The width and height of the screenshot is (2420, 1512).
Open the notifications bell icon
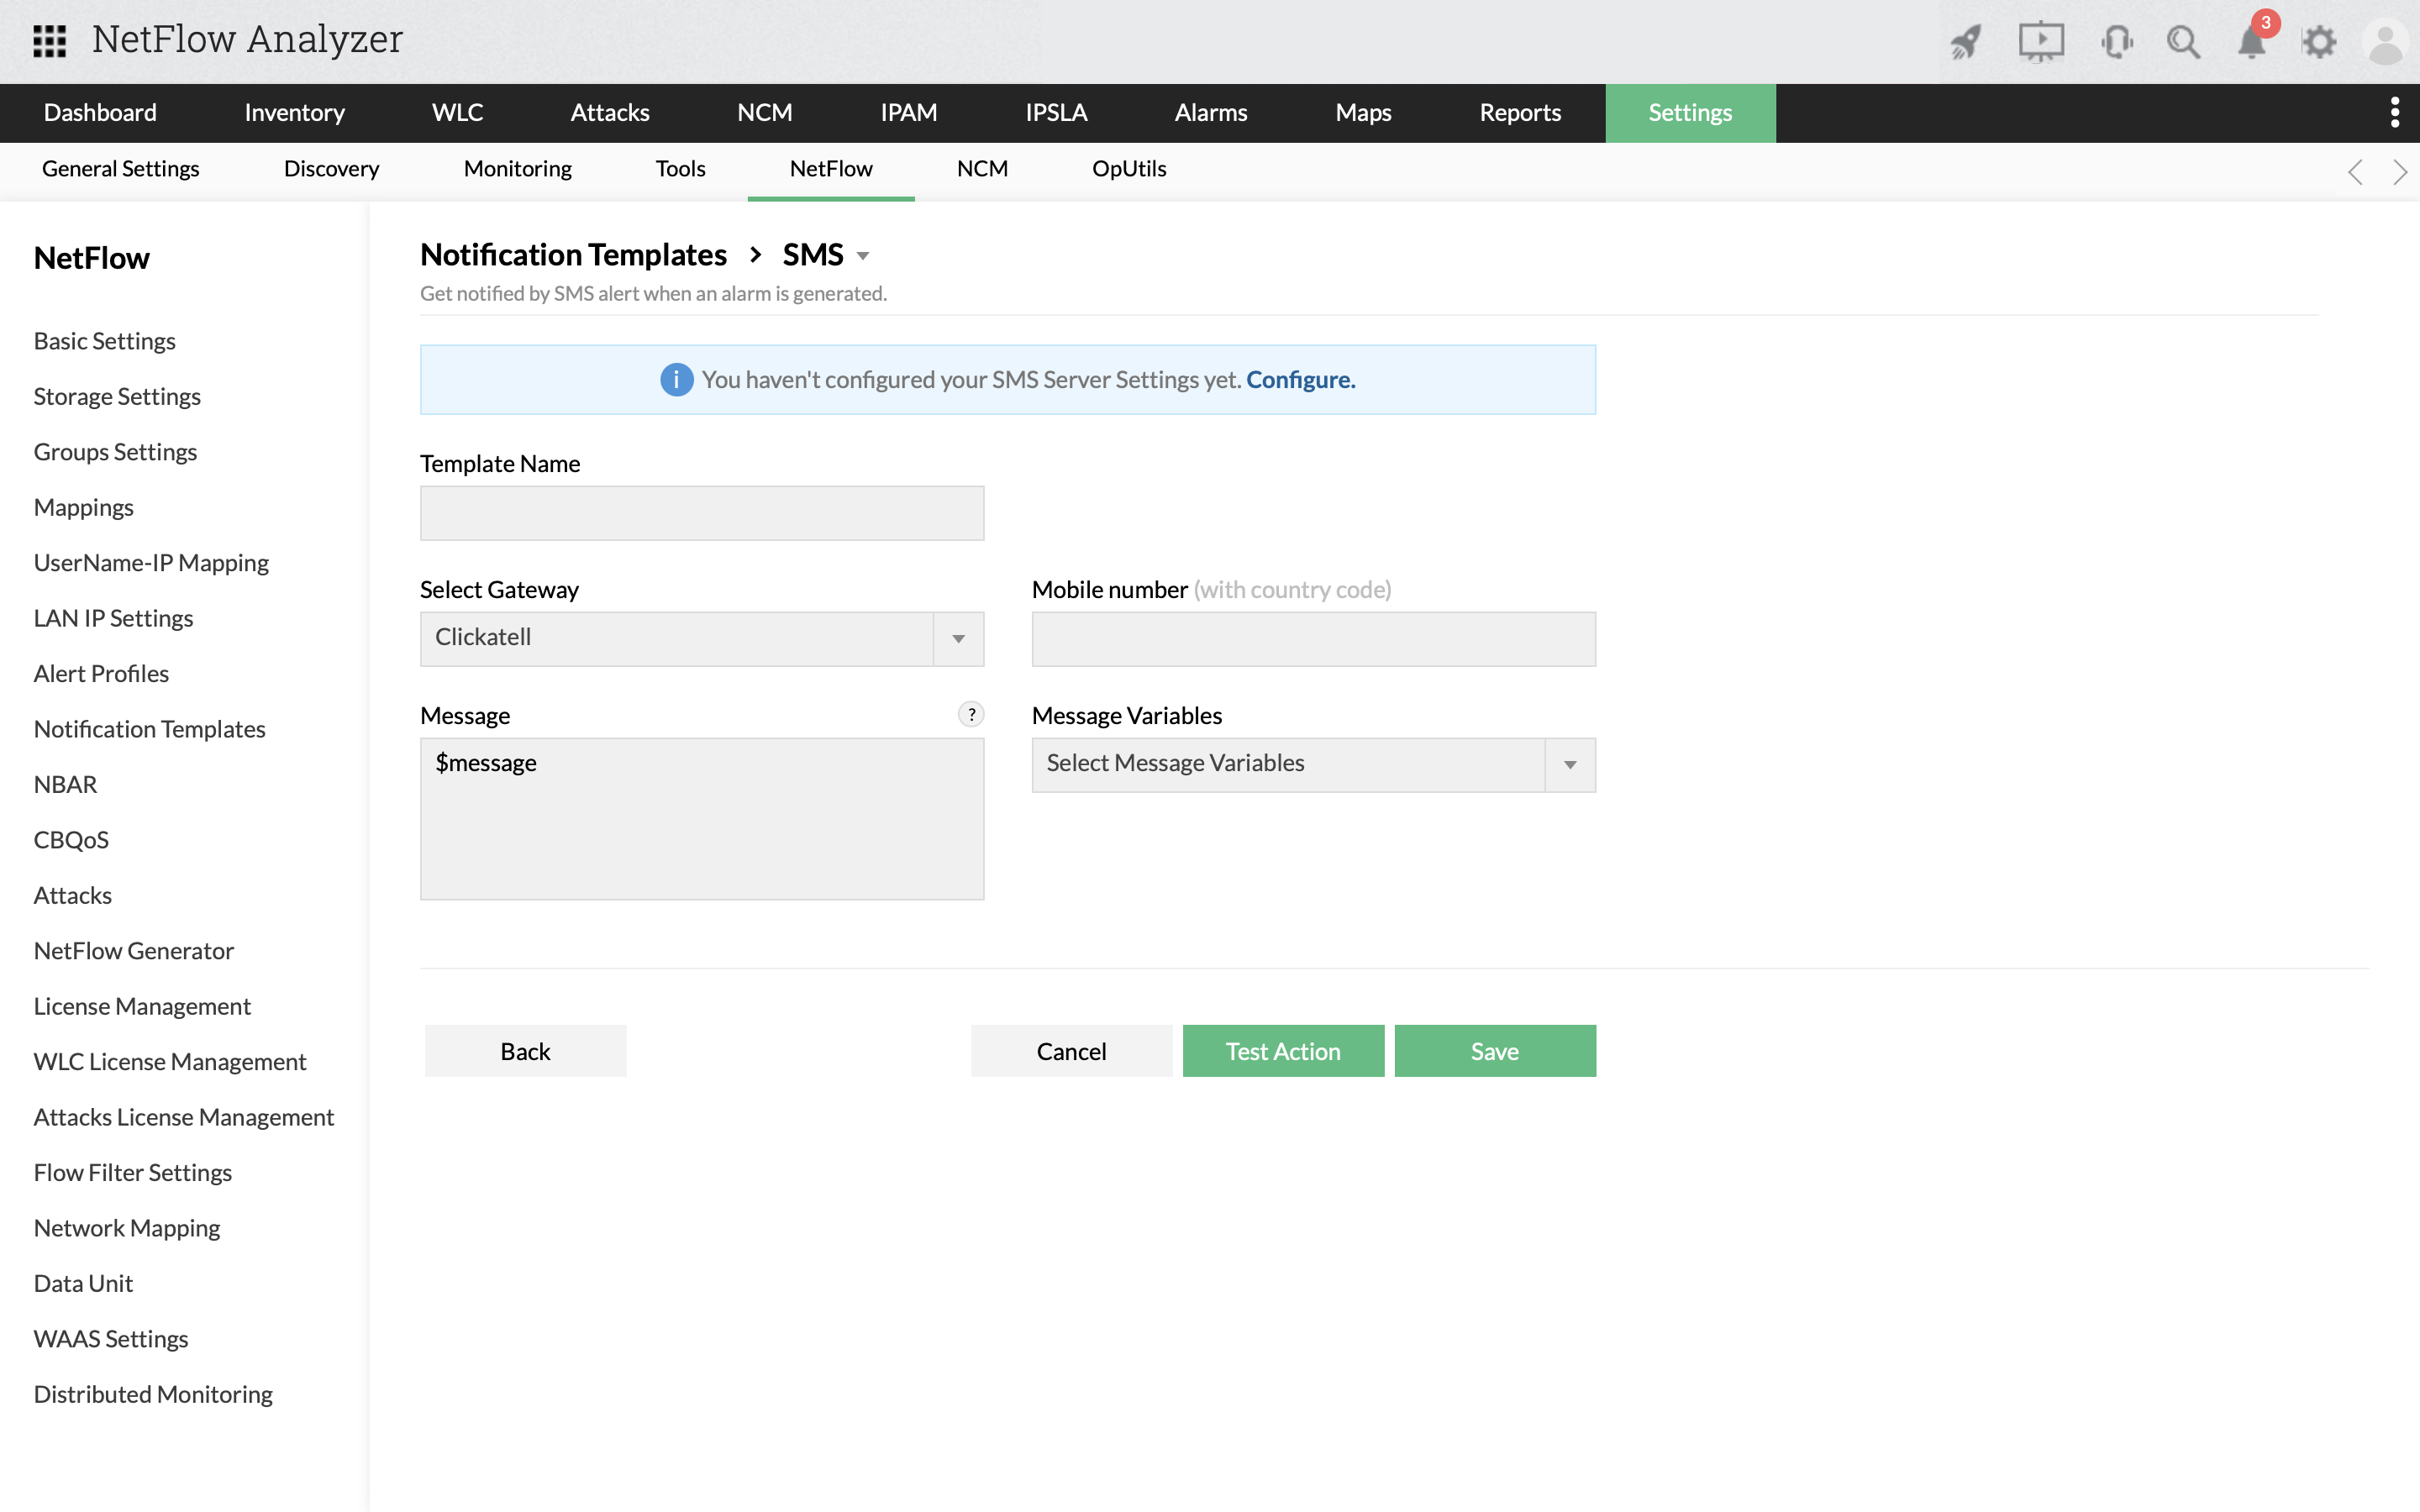(2252, 42)
